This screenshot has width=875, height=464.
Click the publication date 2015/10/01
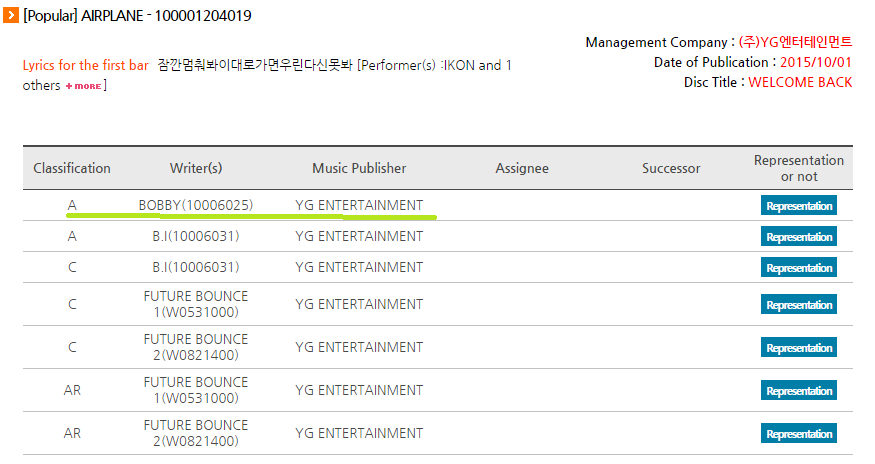[816, 62]
